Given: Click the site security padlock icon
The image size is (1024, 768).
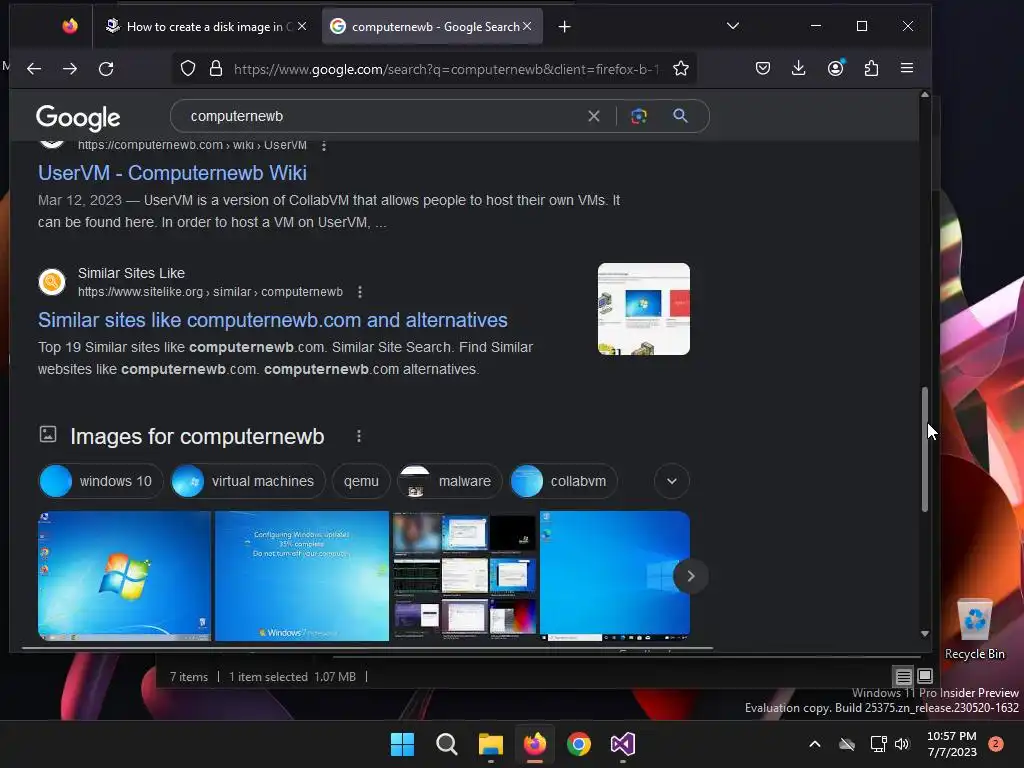Looking at the screenshot, I should (216, 69).
